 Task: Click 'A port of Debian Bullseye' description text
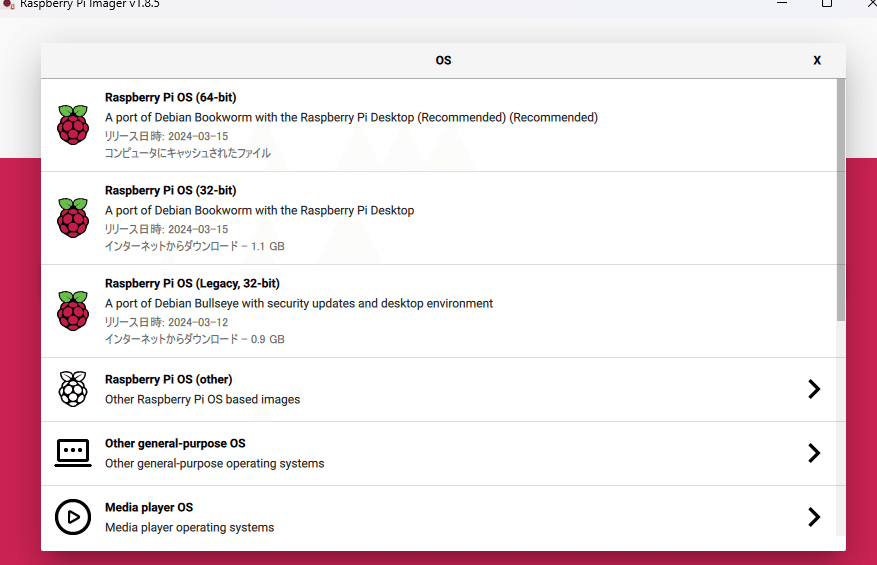coord(299,303)
